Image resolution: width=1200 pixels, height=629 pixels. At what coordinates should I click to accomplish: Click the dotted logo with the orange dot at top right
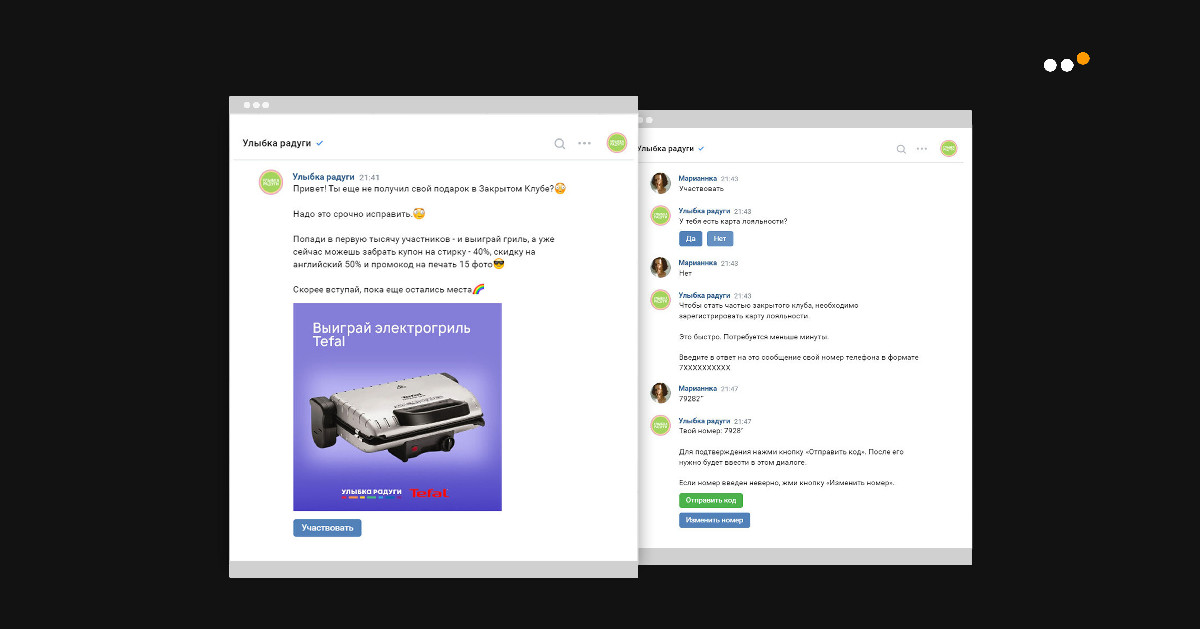tap(1066, 63)
